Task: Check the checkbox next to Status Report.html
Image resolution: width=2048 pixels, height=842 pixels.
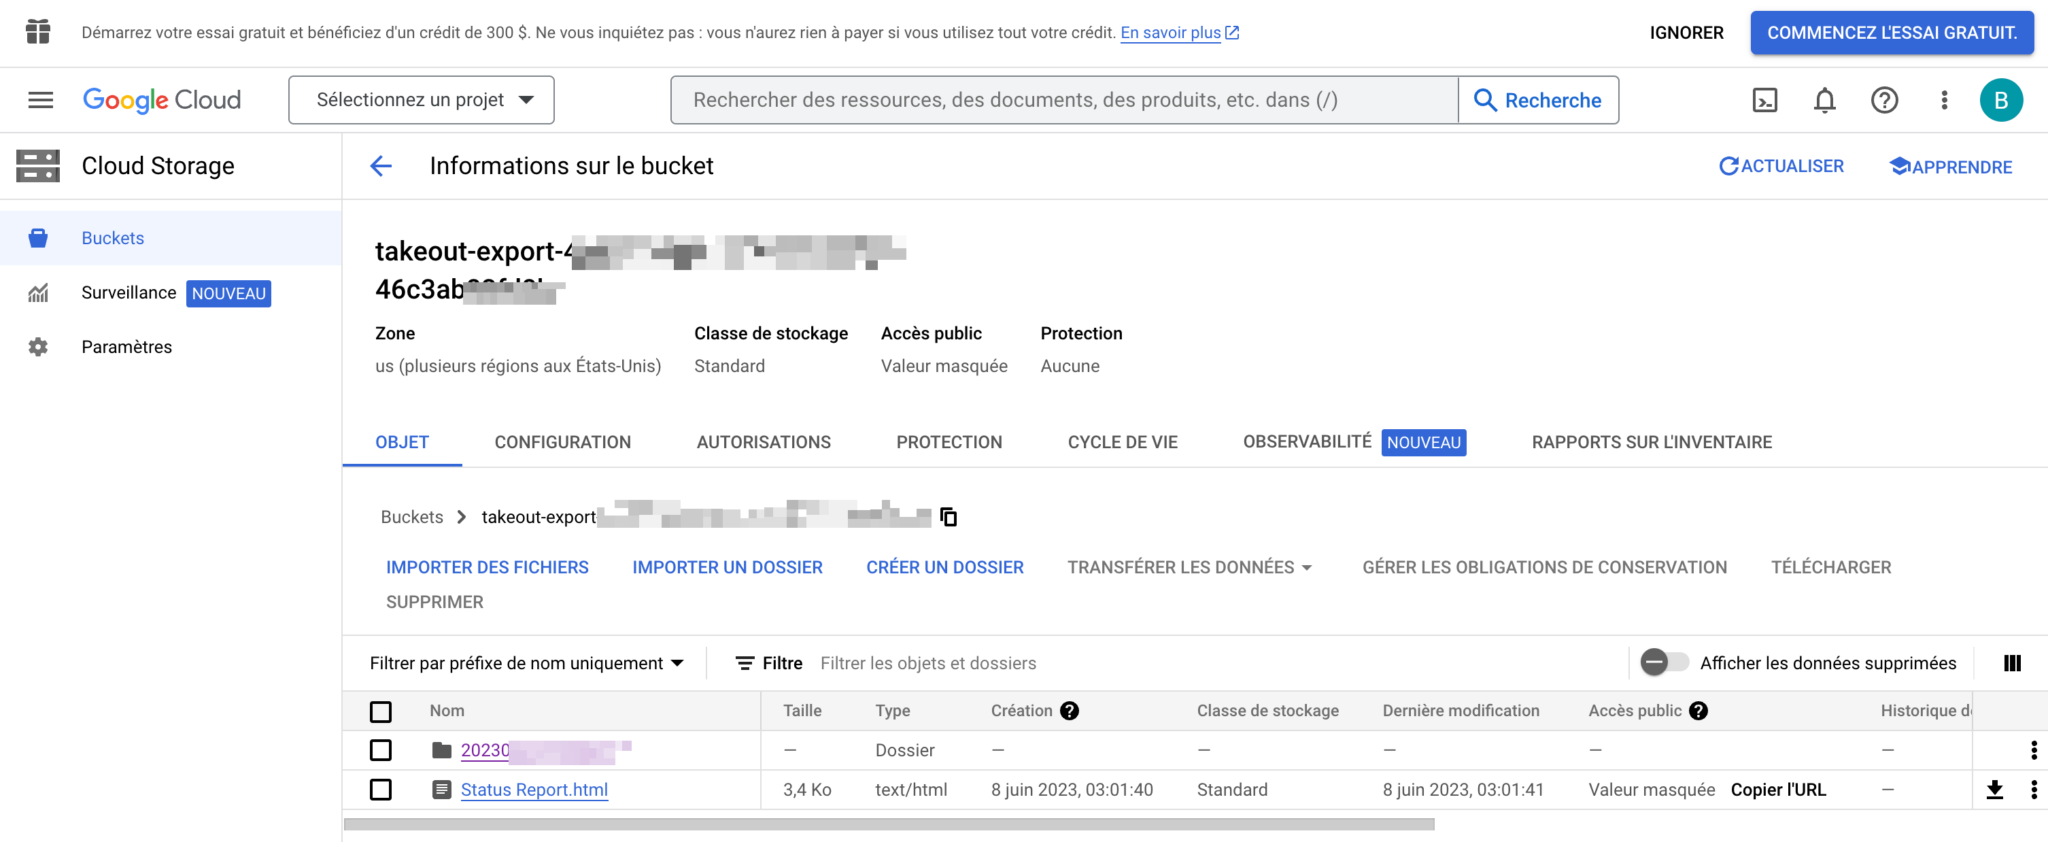Action: coord(380,789)
